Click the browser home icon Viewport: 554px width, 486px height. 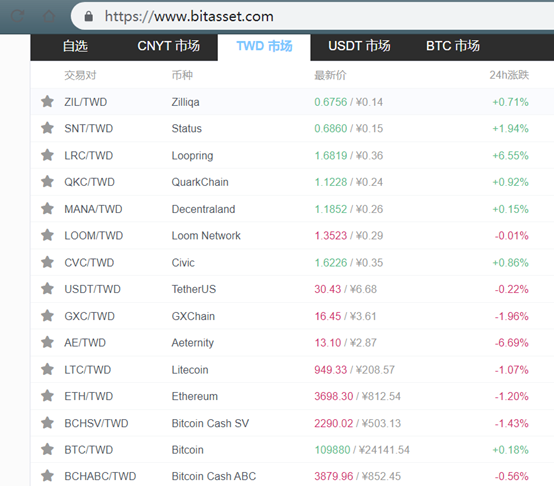[x=49, y=16]
